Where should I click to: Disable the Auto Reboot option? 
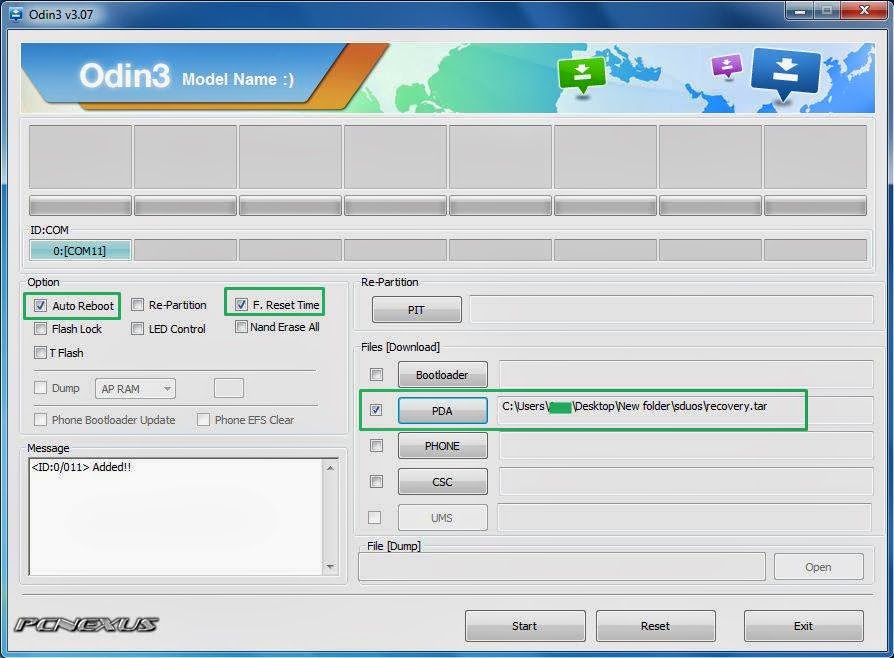(40, 305)
